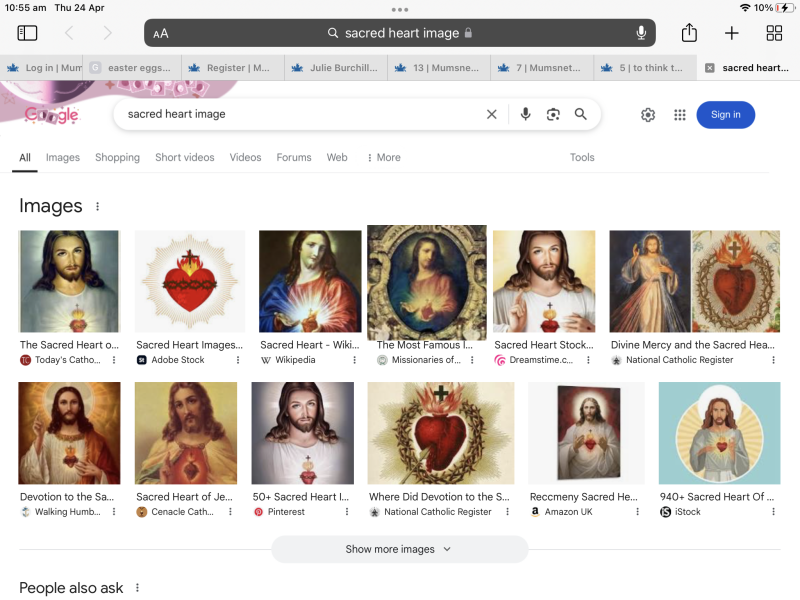The image size is (800, 600).
Task: Open 940+ Sacred Heart iStock link
Action: [x=717, y=497]
